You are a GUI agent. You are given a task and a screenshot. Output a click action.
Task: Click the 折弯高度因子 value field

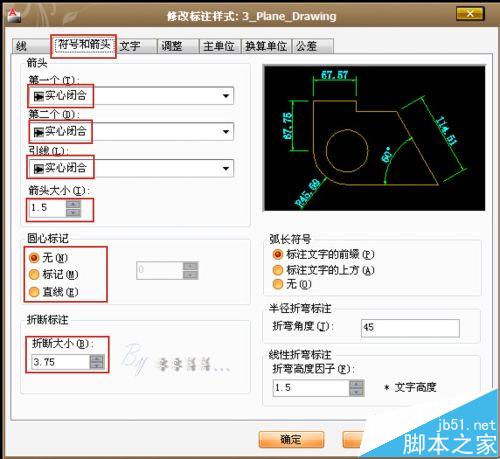click(x=311, y=388)
